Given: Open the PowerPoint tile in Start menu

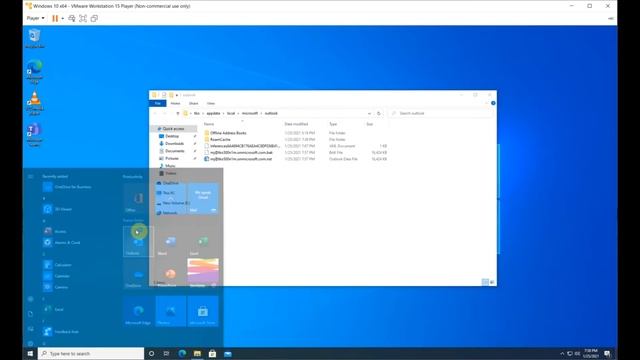Looking at the screenshot, I should [x=170, y=273].
